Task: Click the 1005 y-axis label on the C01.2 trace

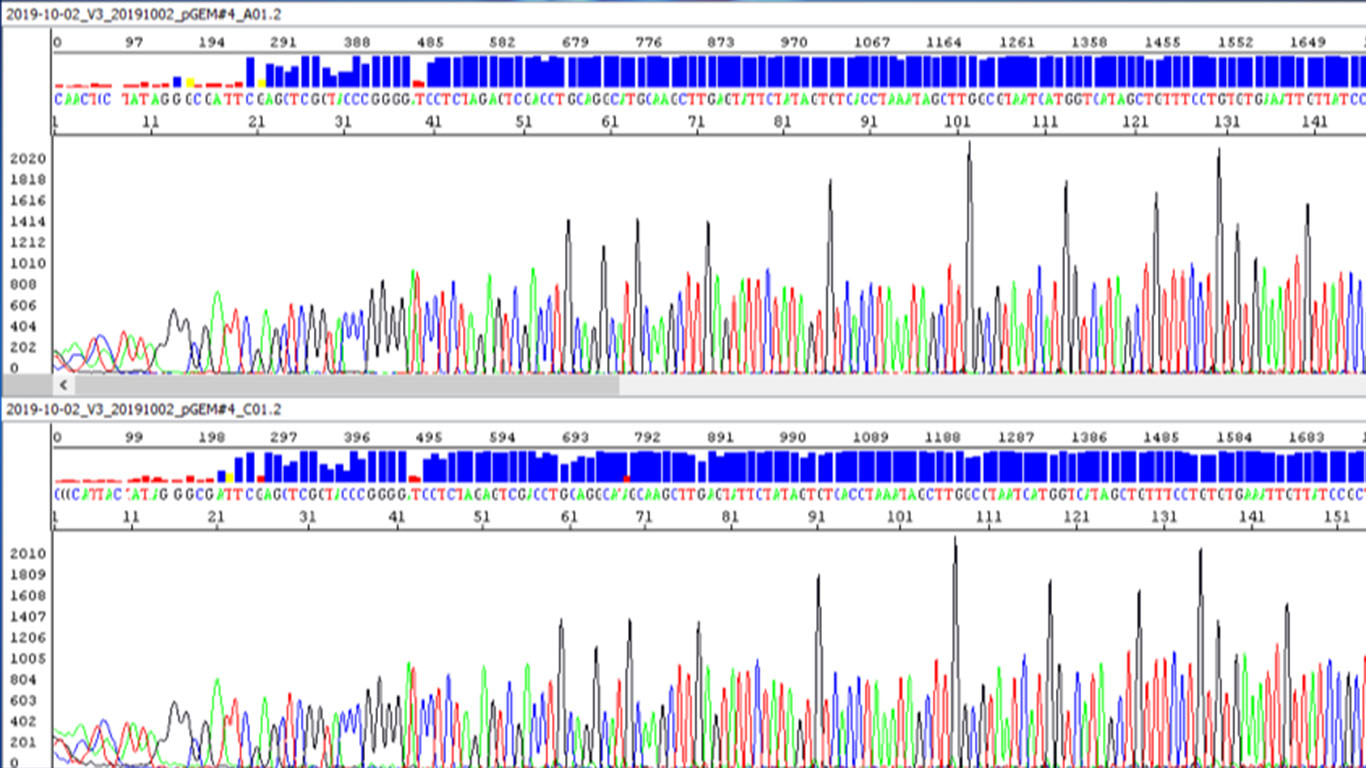Action: (27, 659)
